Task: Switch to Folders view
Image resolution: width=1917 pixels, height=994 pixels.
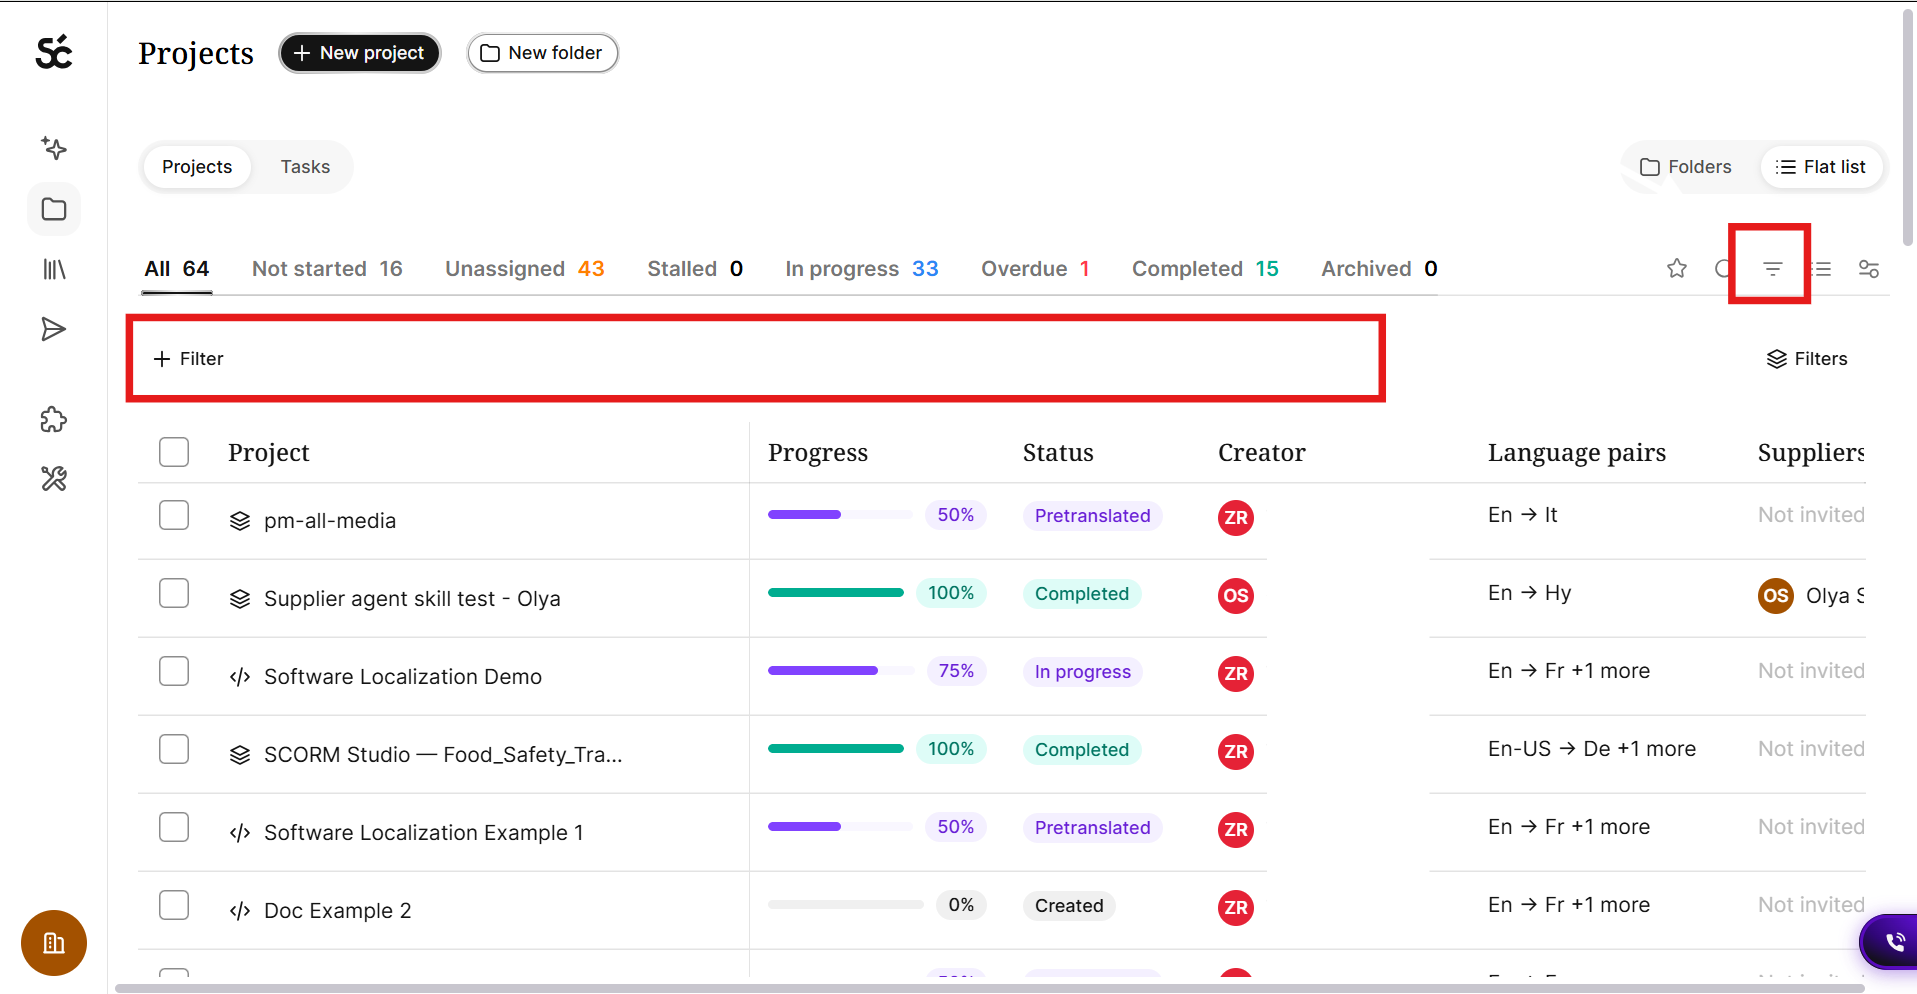Action: tap(1686, 167)
